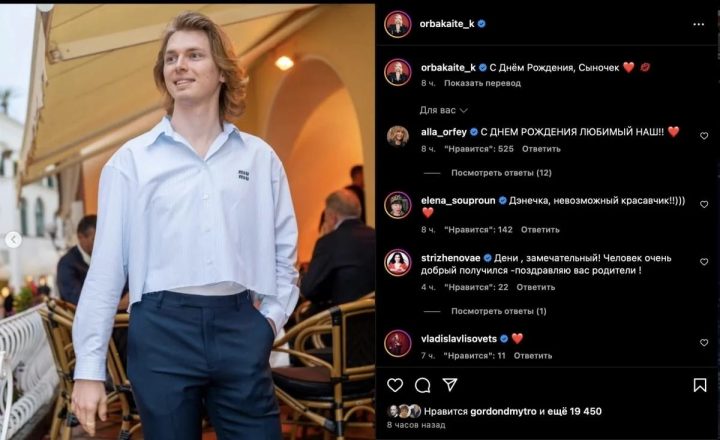Viewport: 720px width, 440px height.
Task: Expand 'Посмотреть ответы (12)' replies
Action: [501, 173]
